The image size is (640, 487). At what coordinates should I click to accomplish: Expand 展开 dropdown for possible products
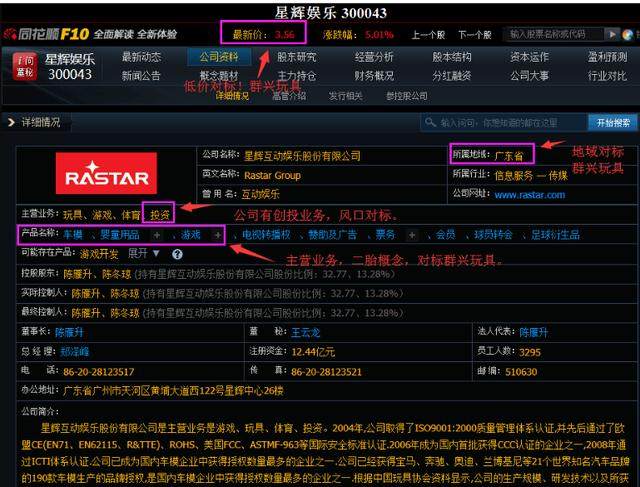(144, 254)
